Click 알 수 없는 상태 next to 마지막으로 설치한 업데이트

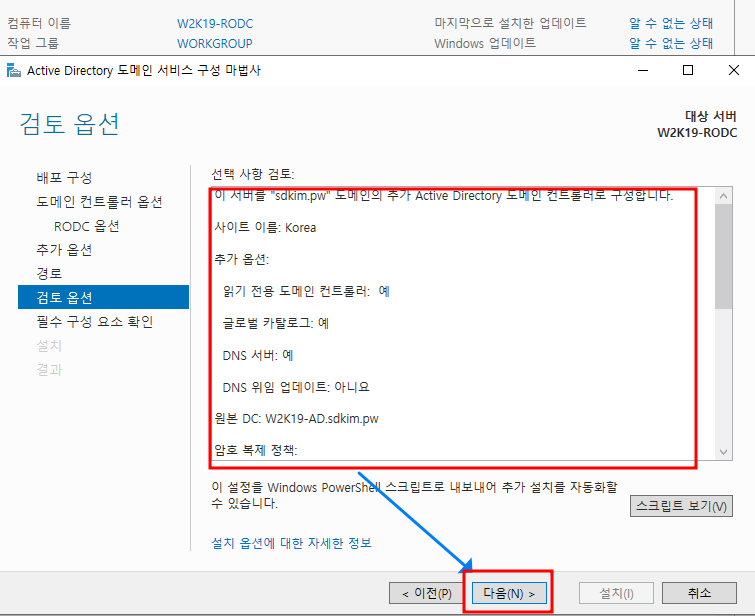coord(671,23)
